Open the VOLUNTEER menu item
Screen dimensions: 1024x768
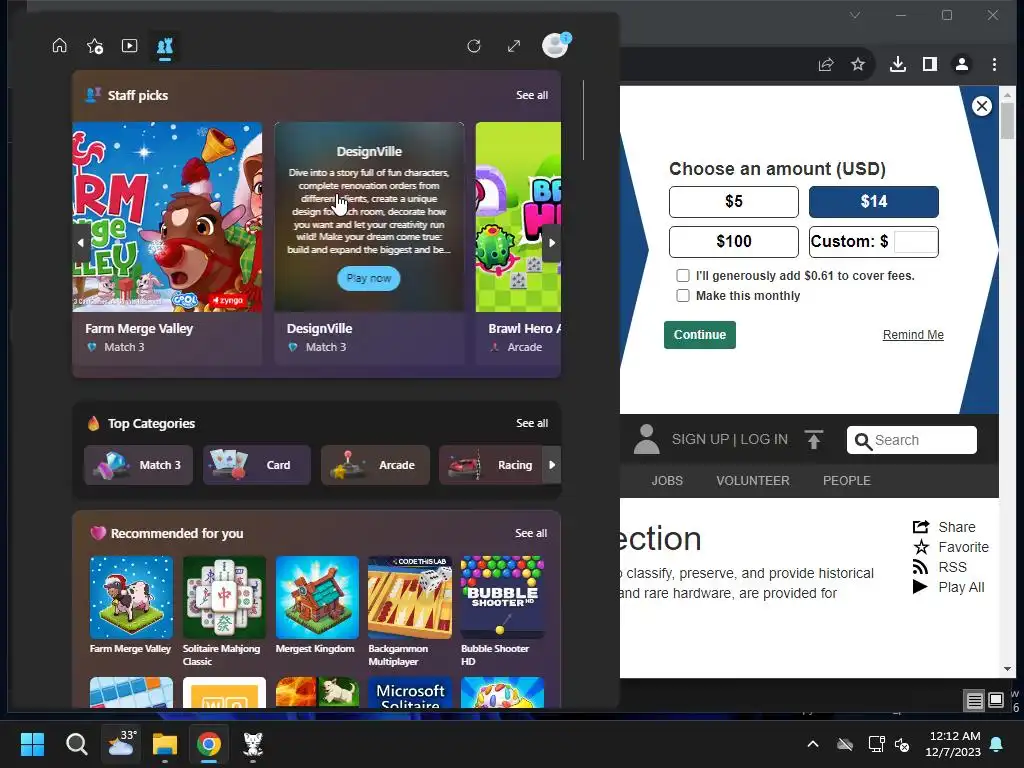(752, 481)
